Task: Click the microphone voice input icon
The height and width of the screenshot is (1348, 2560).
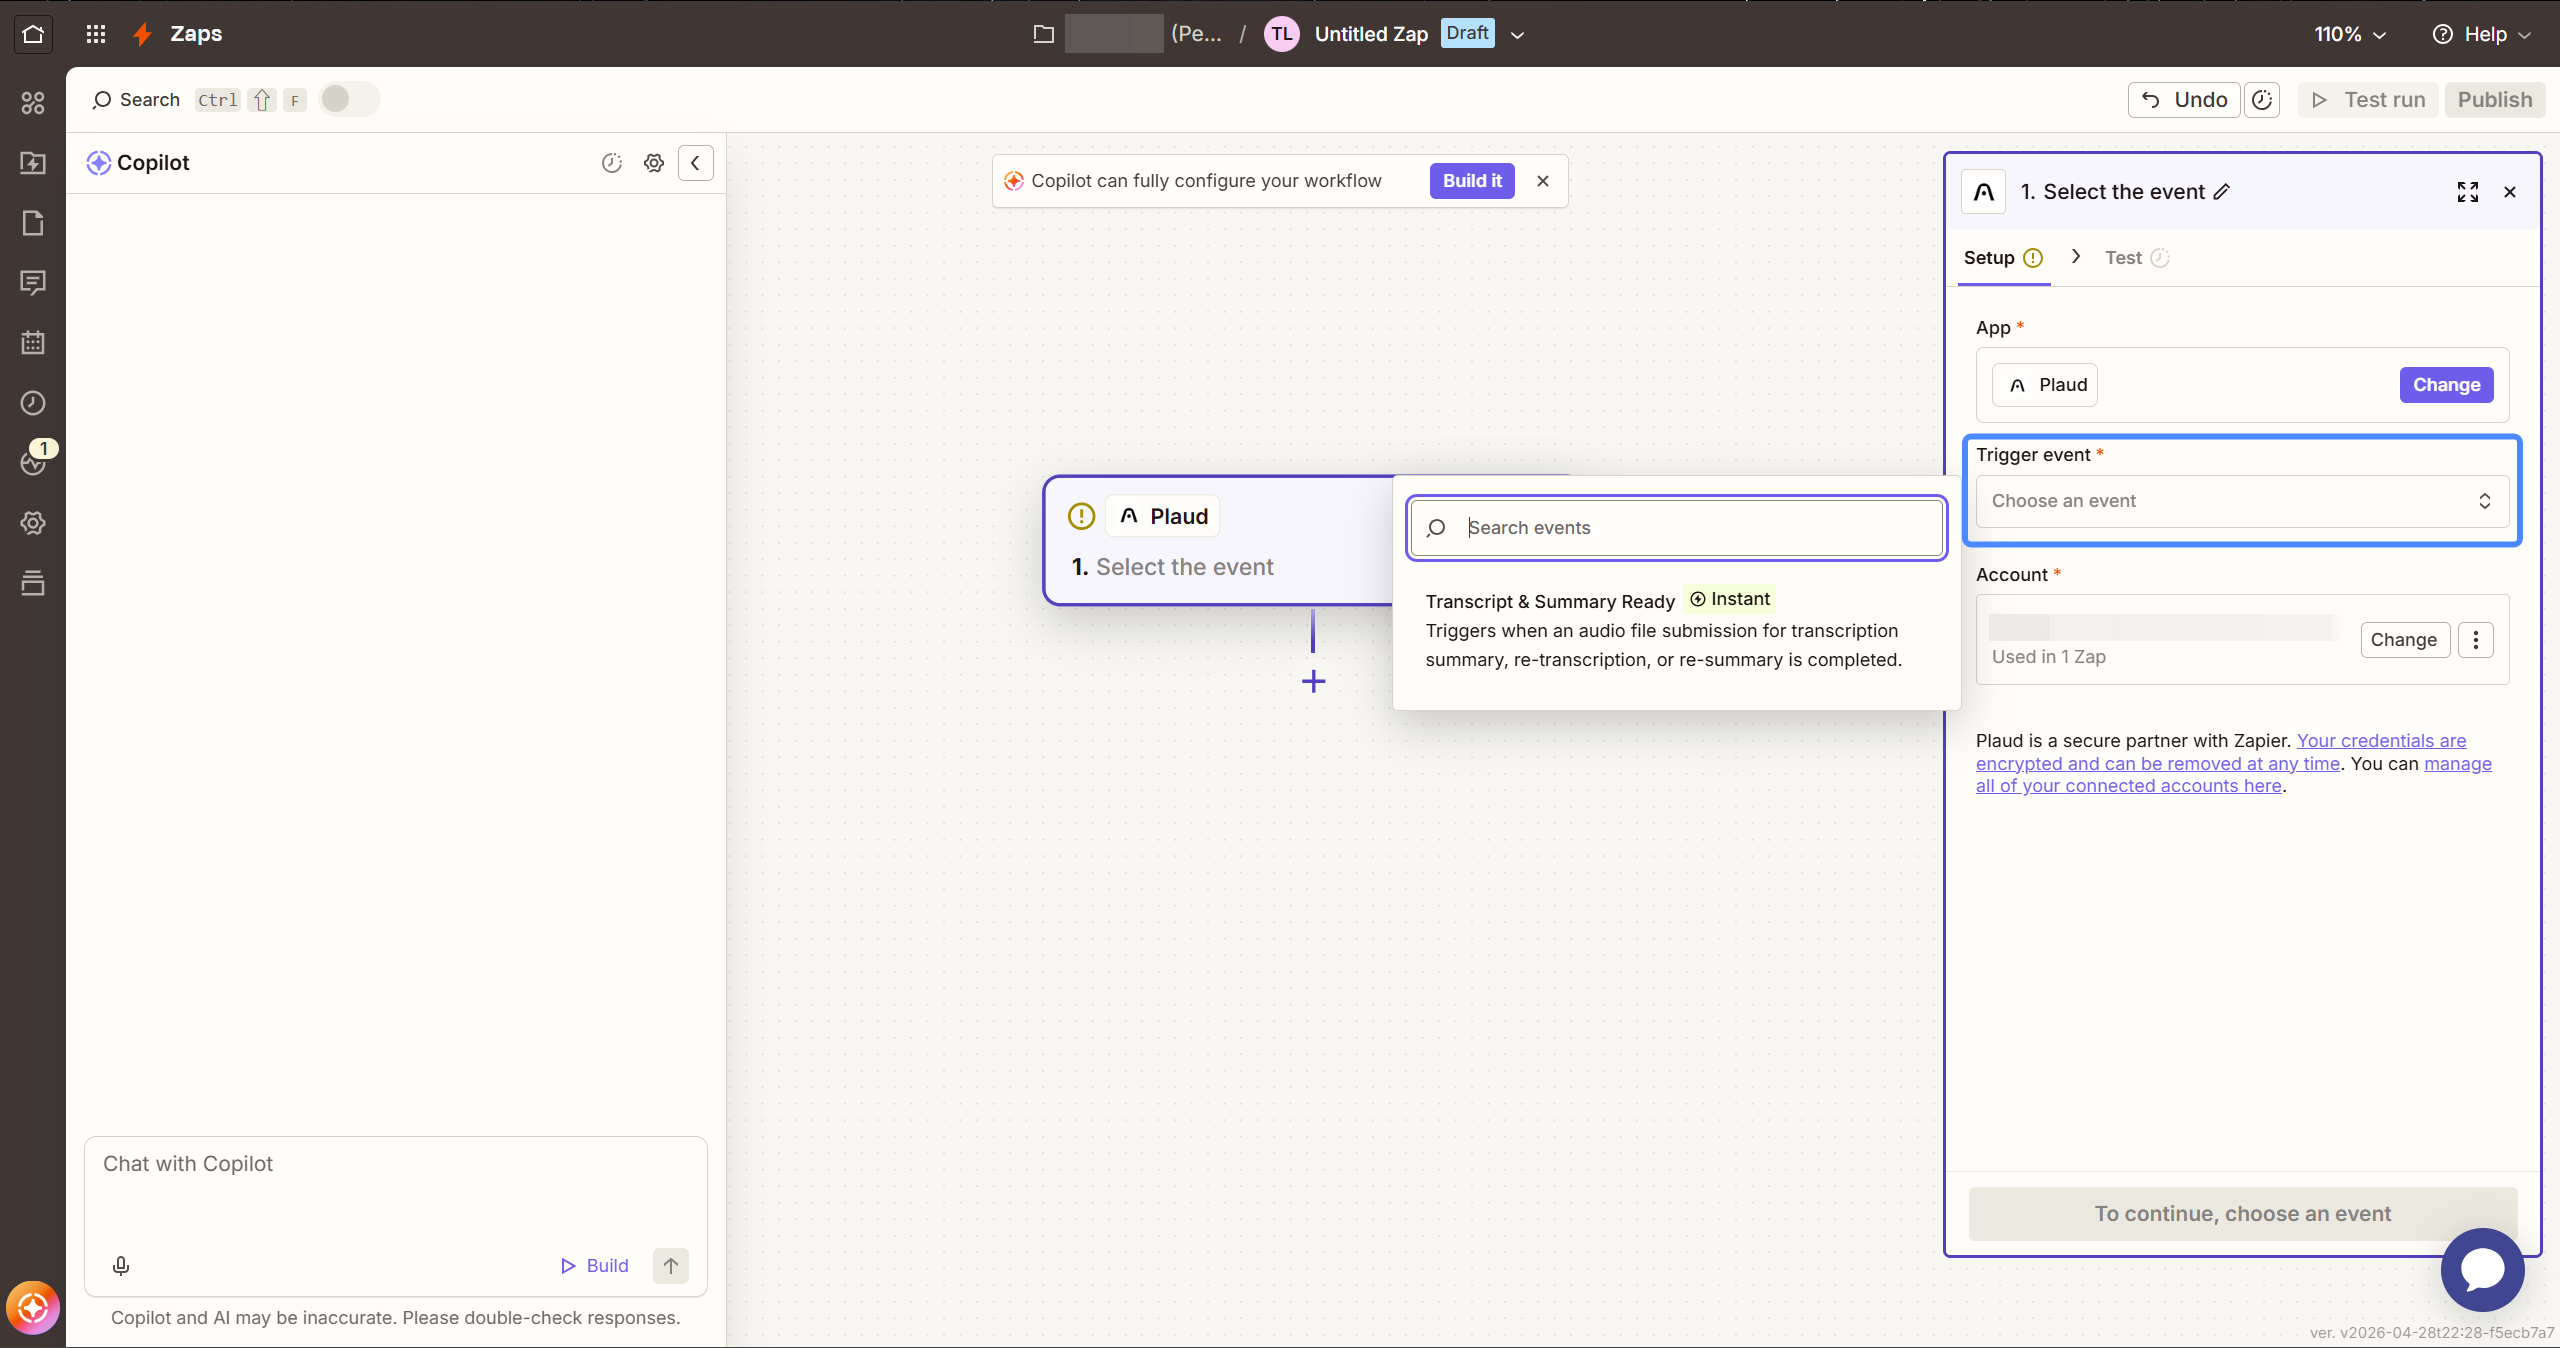Action: tap(121, 1266)
